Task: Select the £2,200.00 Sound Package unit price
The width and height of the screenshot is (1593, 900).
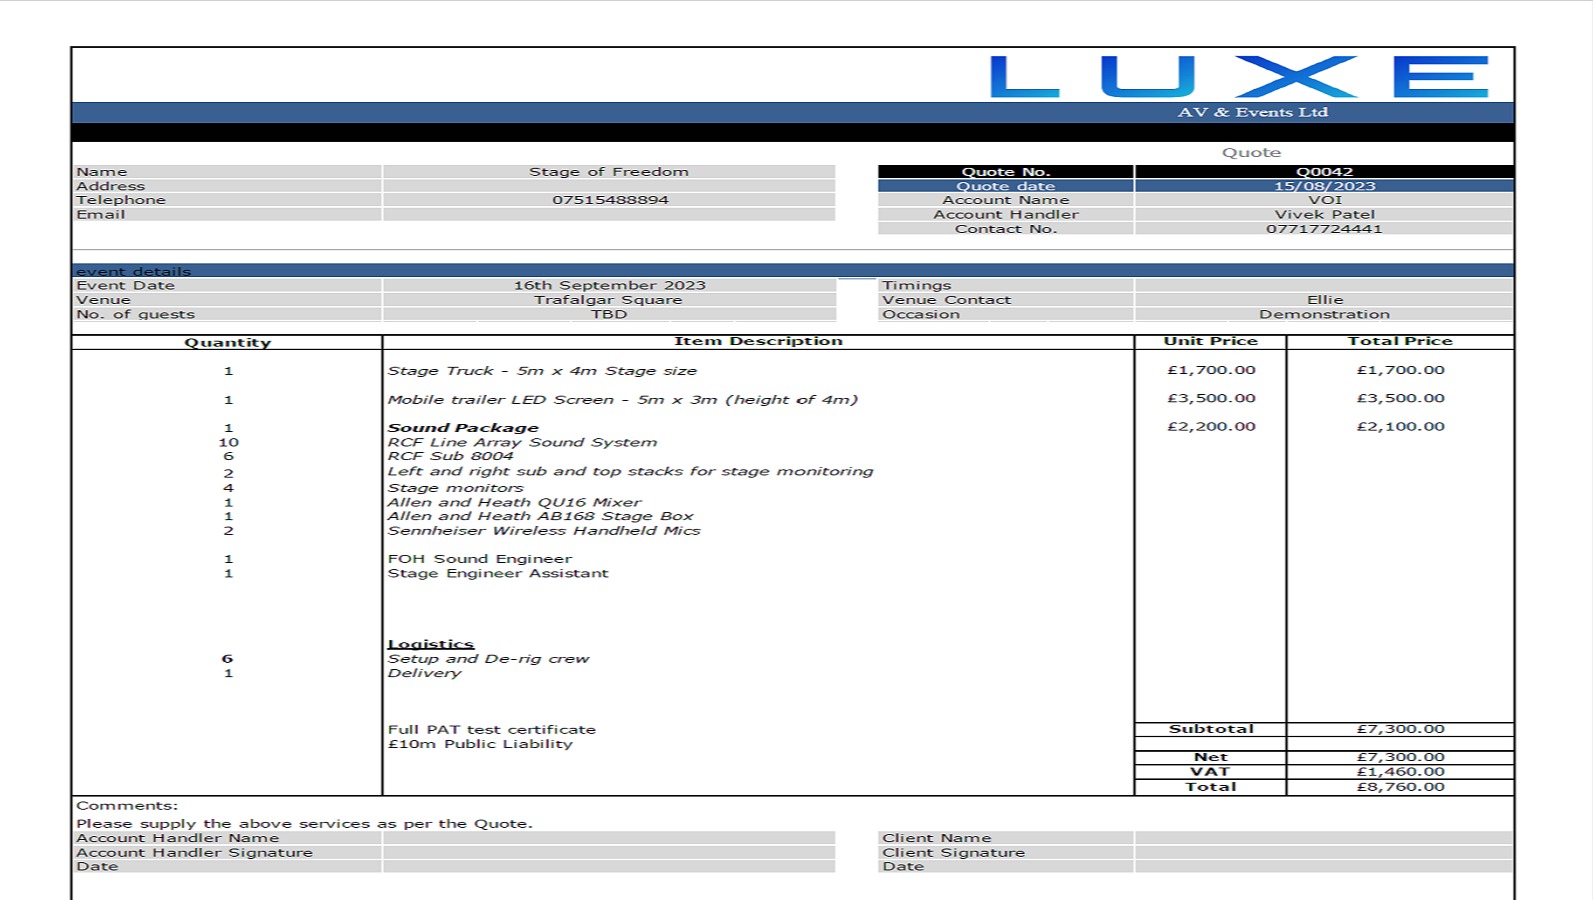Action: click(x=1211, y=426)
